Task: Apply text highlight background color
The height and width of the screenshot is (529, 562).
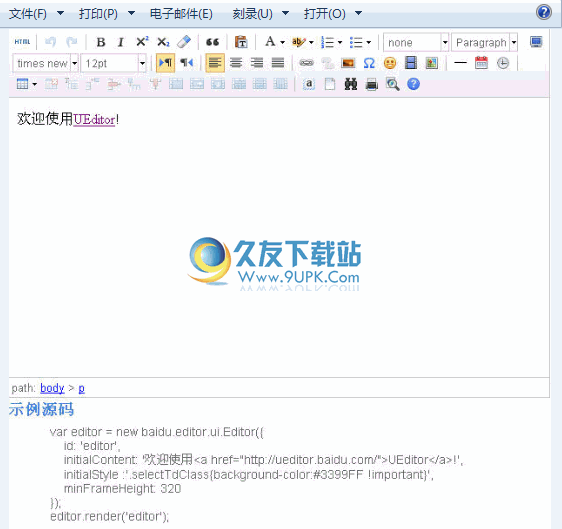Action: coord(298,42)
